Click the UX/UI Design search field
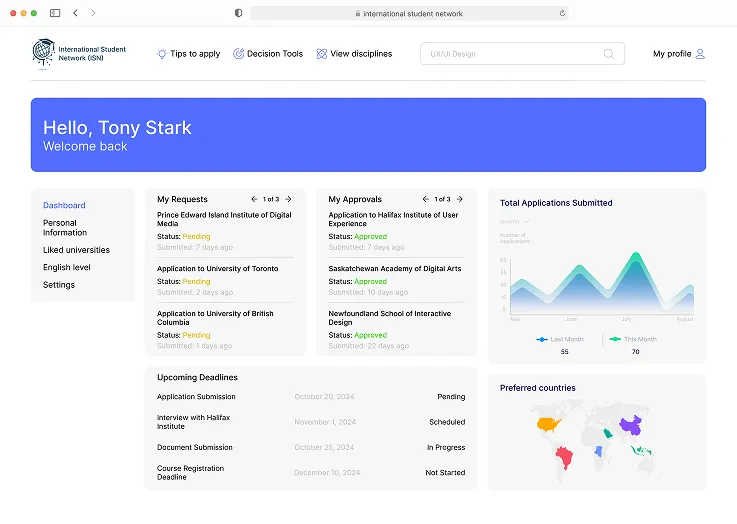The image size is (737, 524). [x=510, y=54]
